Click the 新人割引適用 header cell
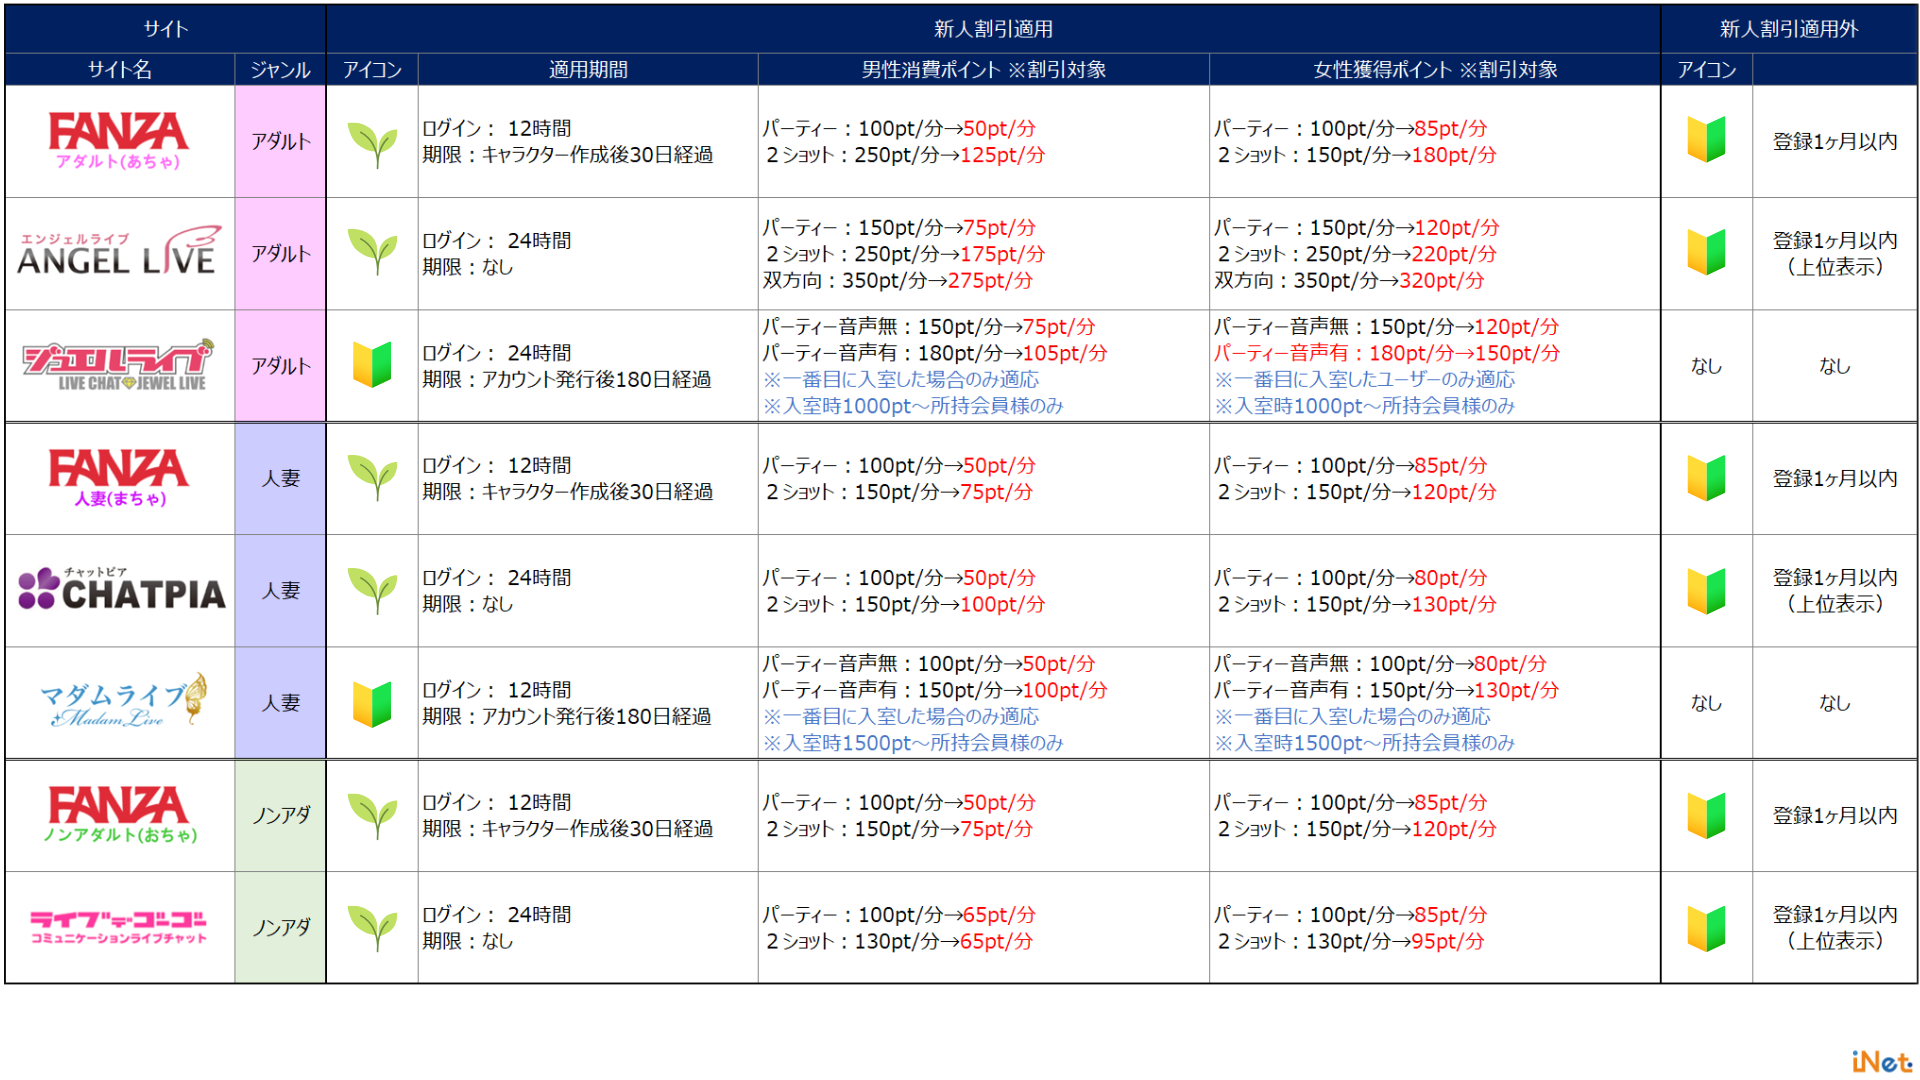1920x1080 pixels. (x=993, y=29)
